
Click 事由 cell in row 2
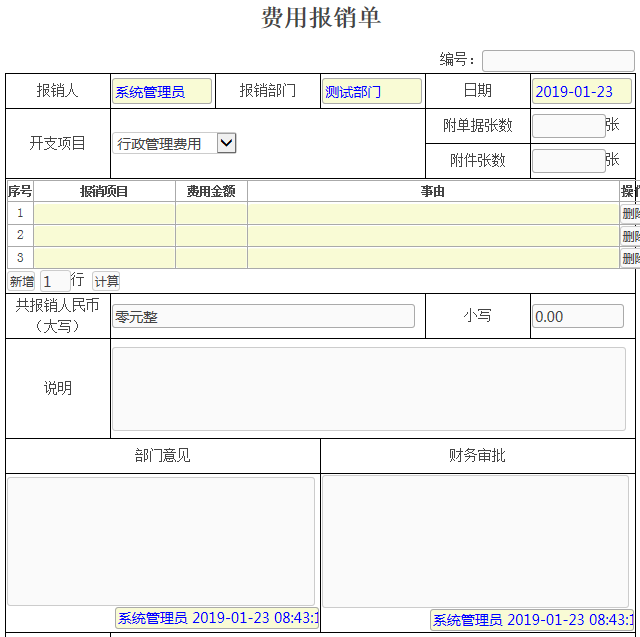433,235
